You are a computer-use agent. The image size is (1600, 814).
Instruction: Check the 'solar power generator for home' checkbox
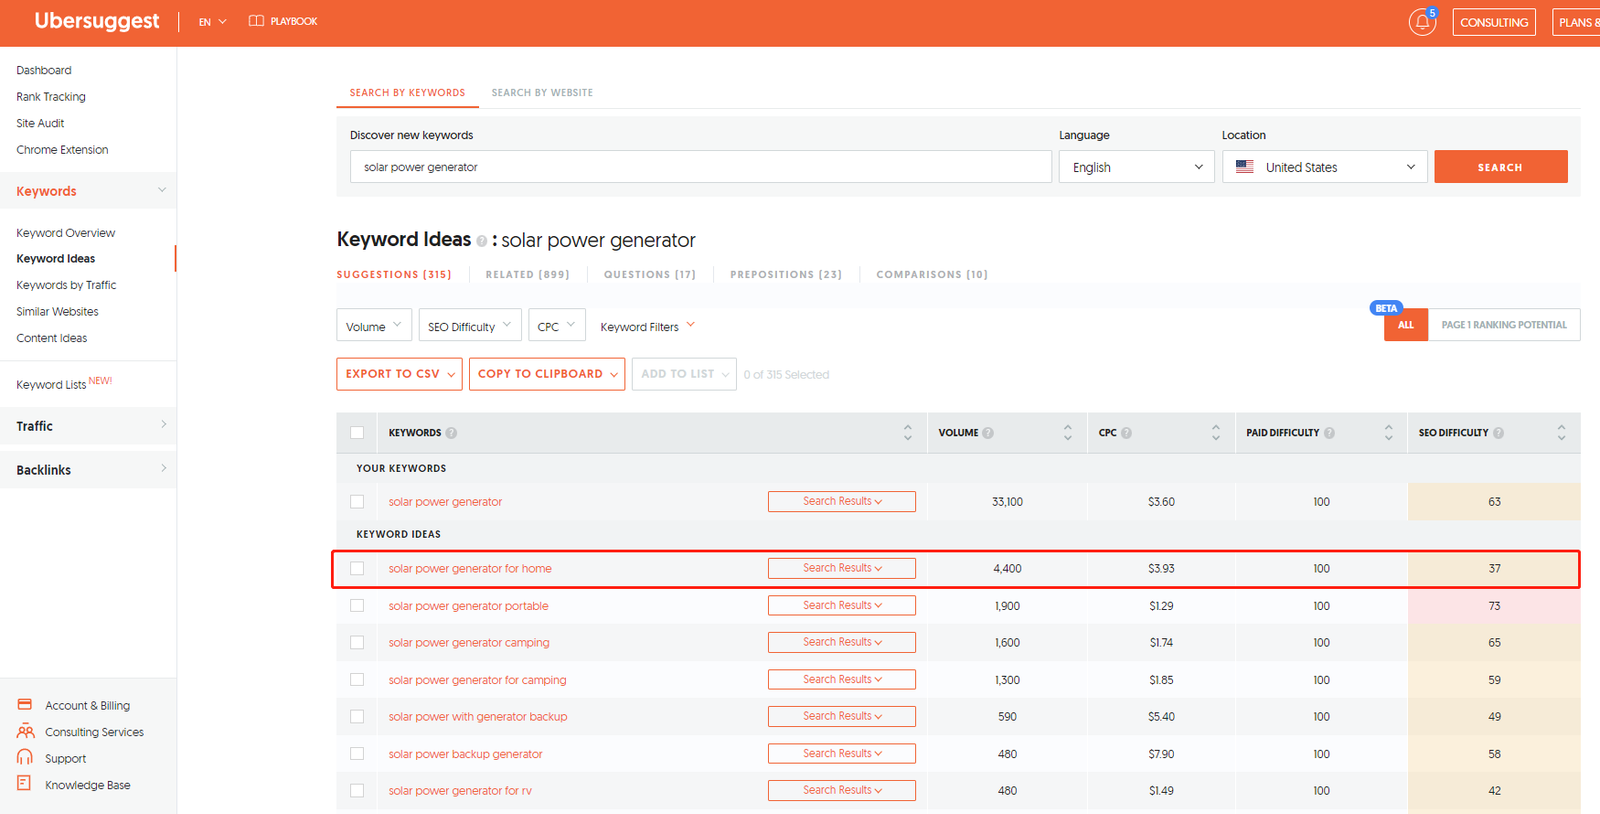coord(357,569)
